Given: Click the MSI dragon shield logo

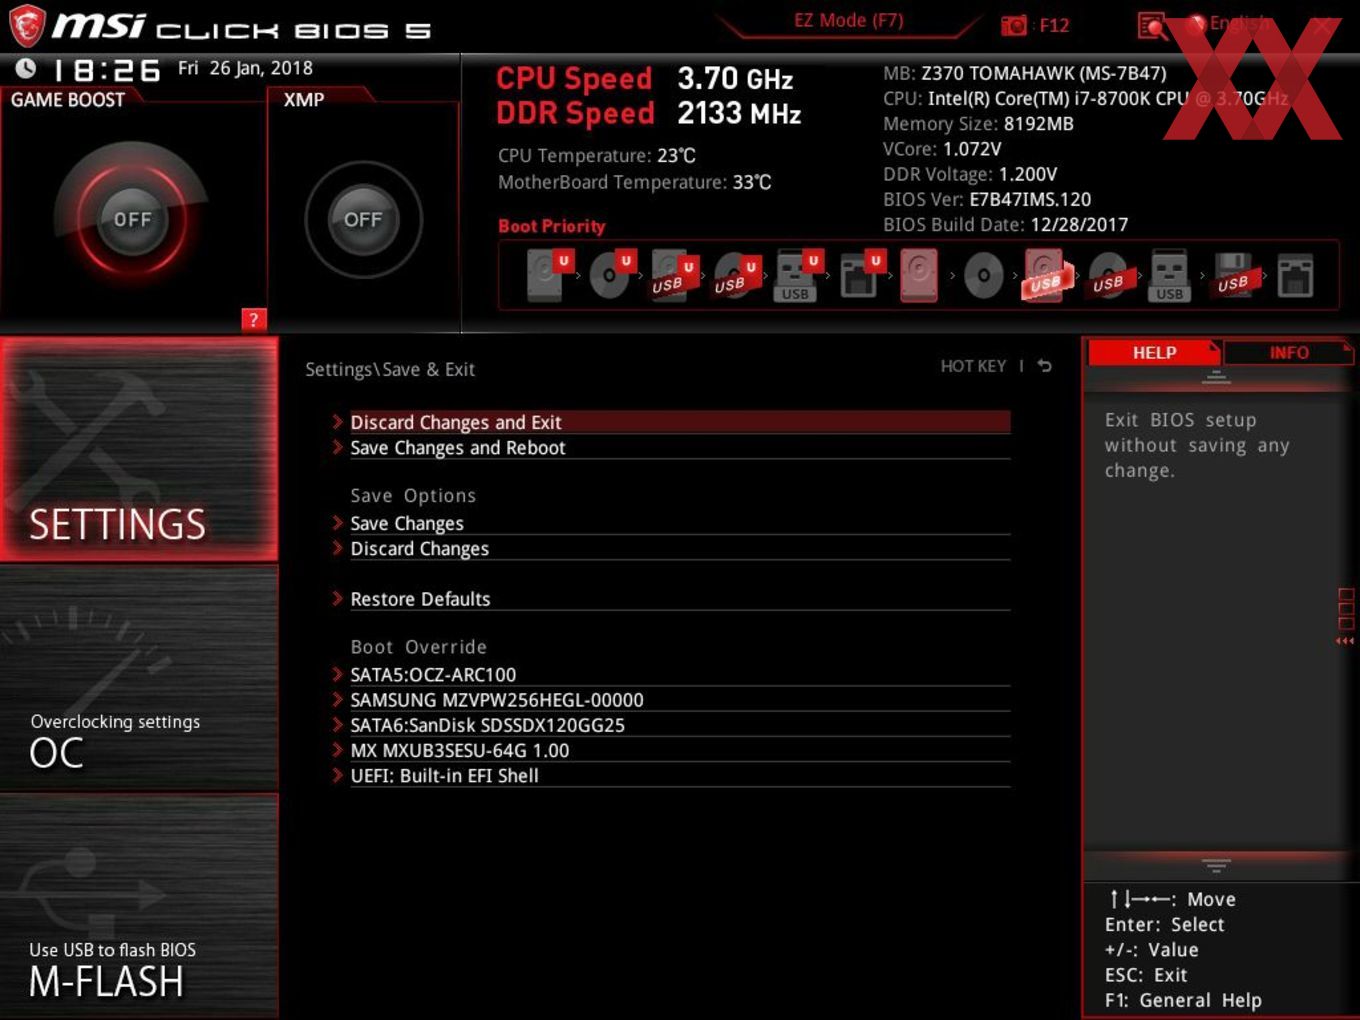Looking at the screenshot, I should (27, 26).
